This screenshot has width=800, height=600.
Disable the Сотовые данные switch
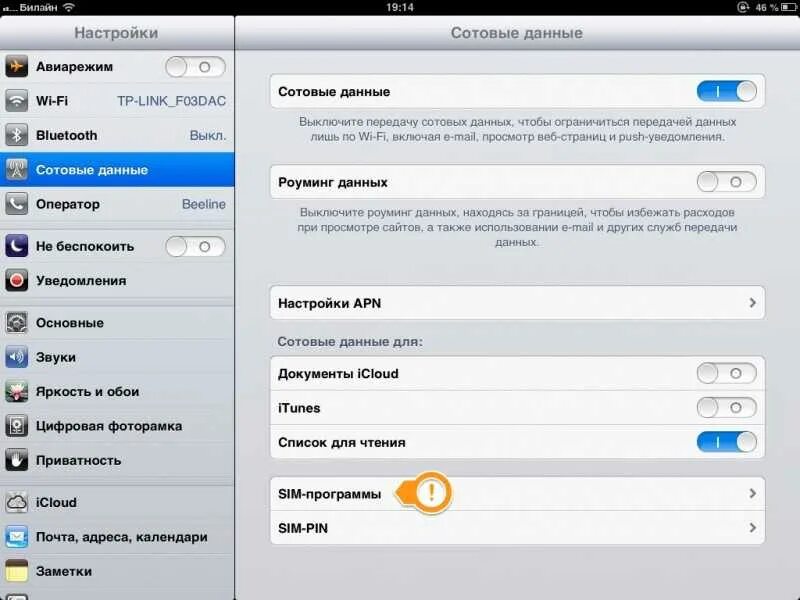click(727, 92)
